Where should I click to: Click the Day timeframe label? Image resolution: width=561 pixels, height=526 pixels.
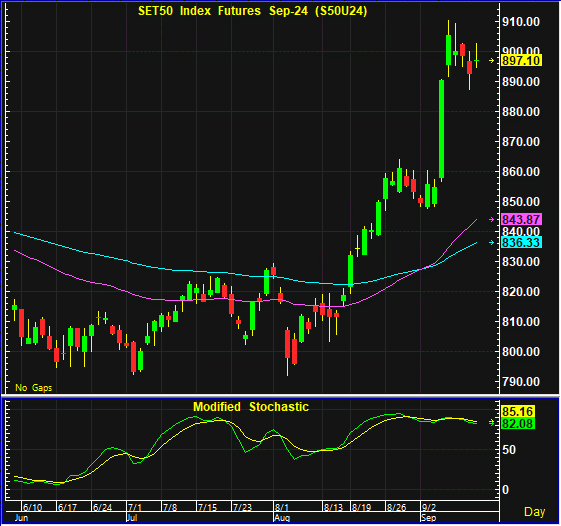(535, 512)
